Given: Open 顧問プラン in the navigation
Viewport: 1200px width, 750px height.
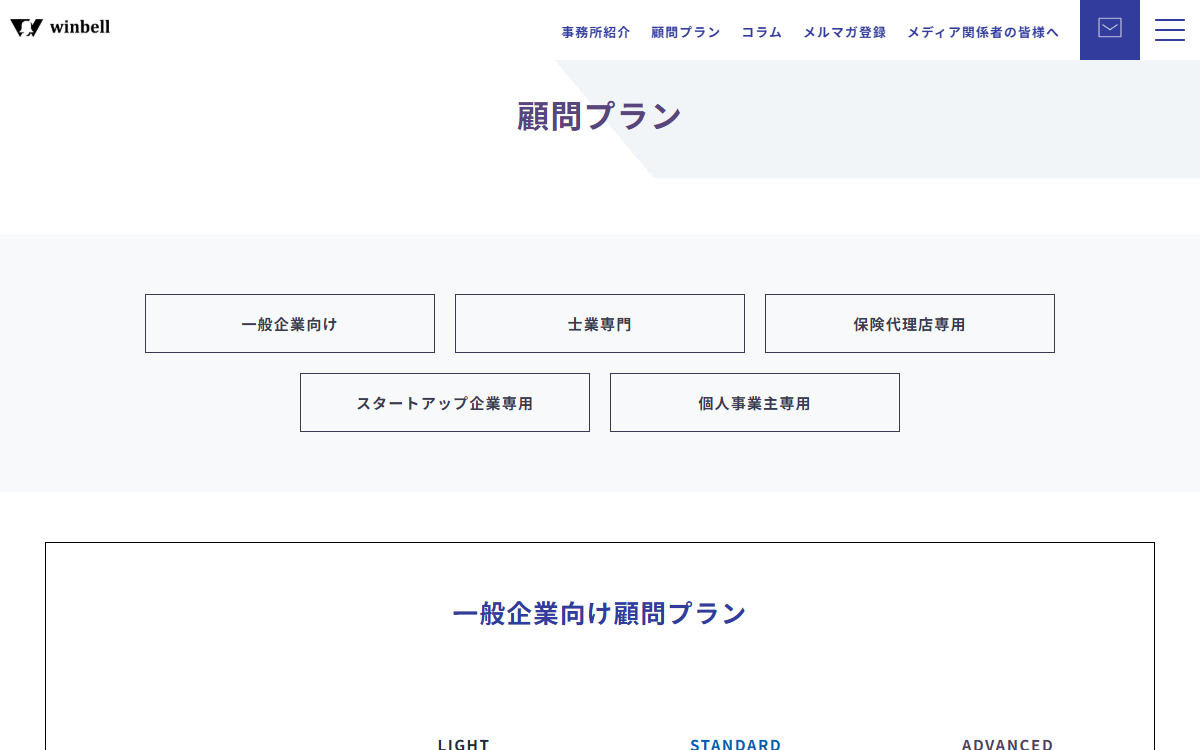Looking at the screenshot, I should tap(686, 32).
